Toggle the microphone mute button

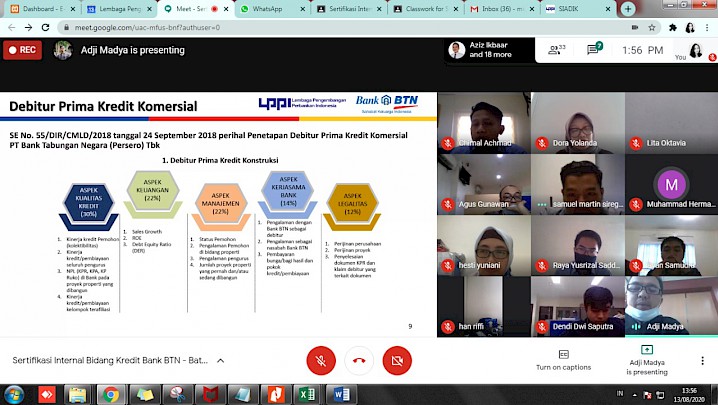(321, 361)
